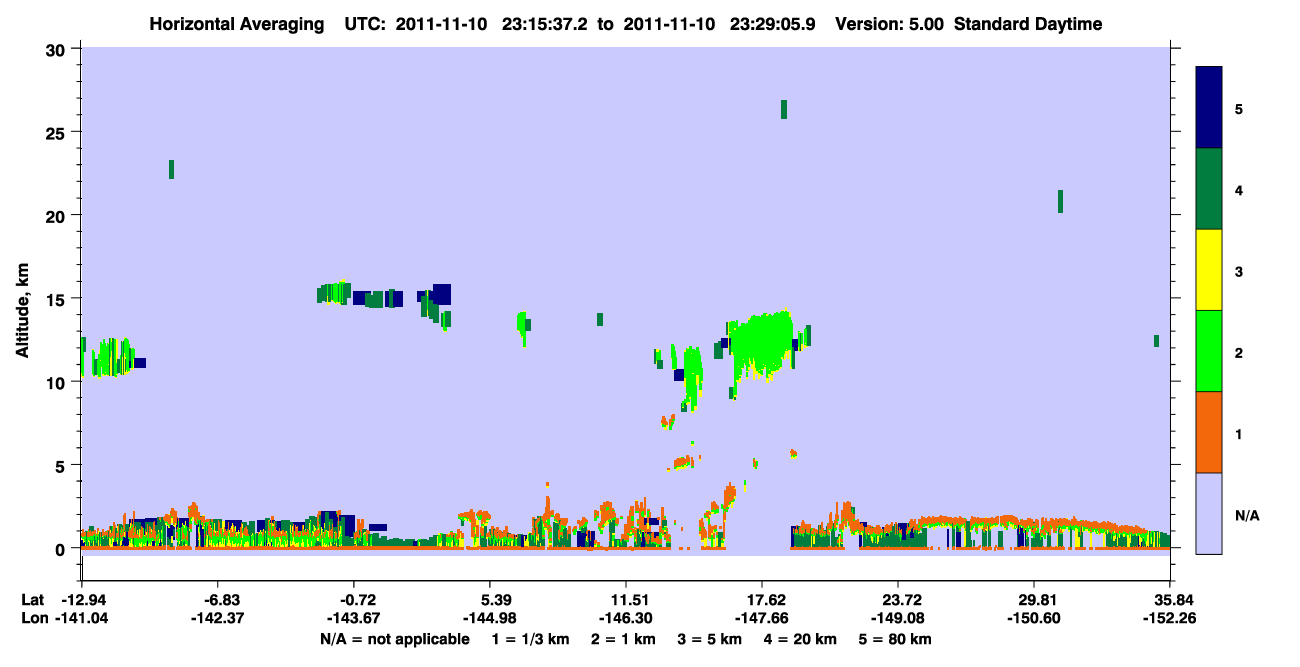Click the 'Standard Daytime' text
This screenshot has height=667, width=1300.
click(1028, 24)
